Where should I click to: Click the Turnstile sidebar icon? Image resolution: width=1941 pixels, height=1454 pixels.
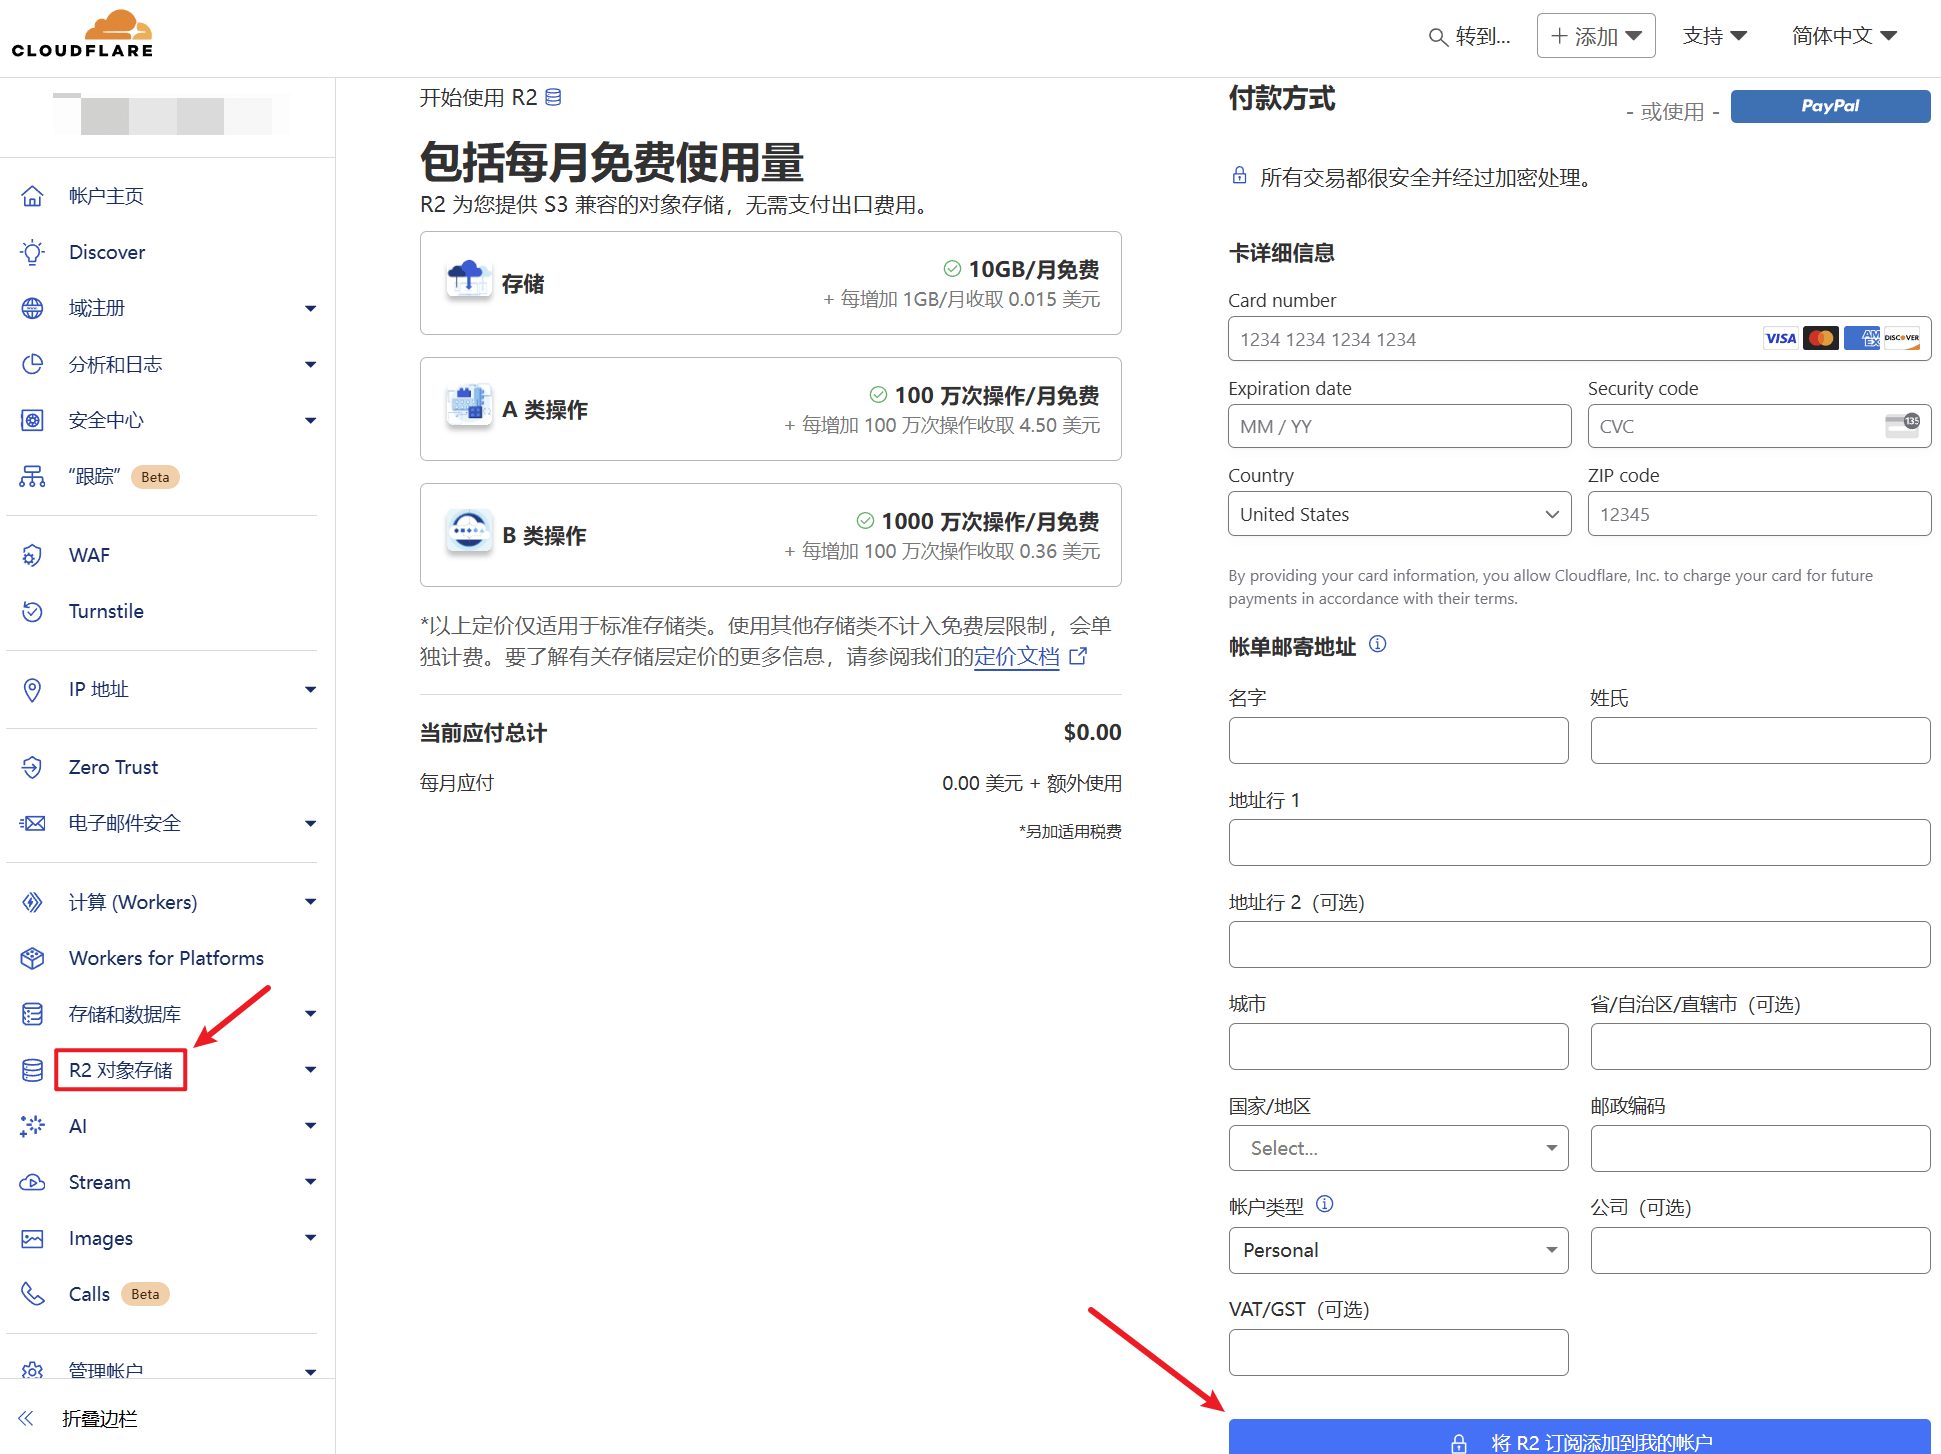33,611
